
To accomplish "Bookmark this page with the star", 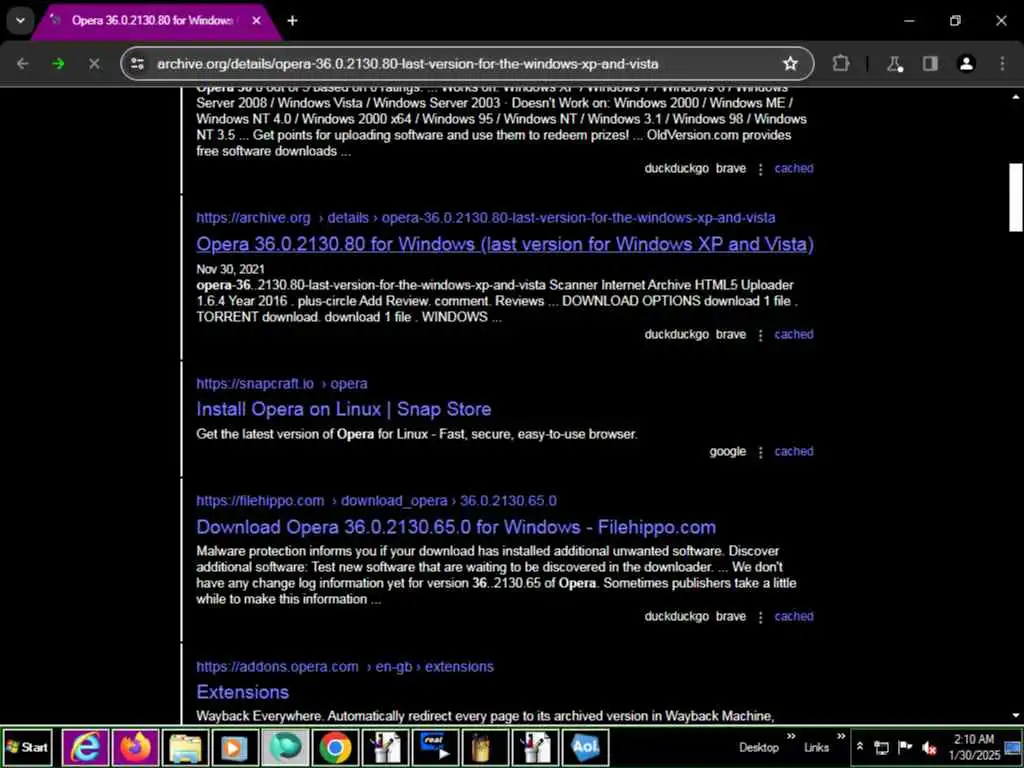I will pos(790,63).
